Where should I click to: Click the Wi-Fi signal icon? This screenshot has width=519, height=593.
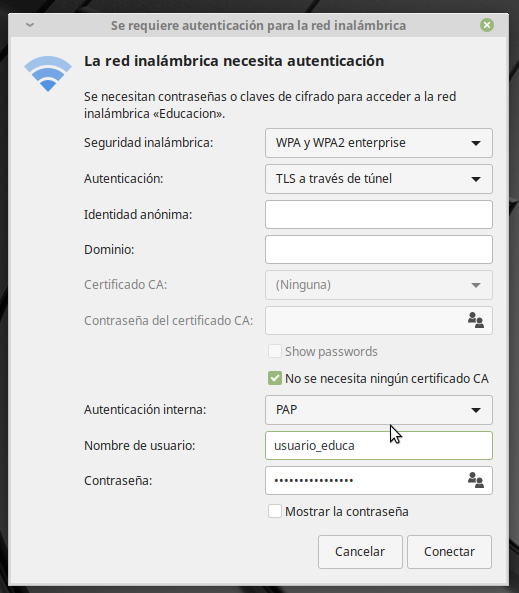click(x=48, y=73)
